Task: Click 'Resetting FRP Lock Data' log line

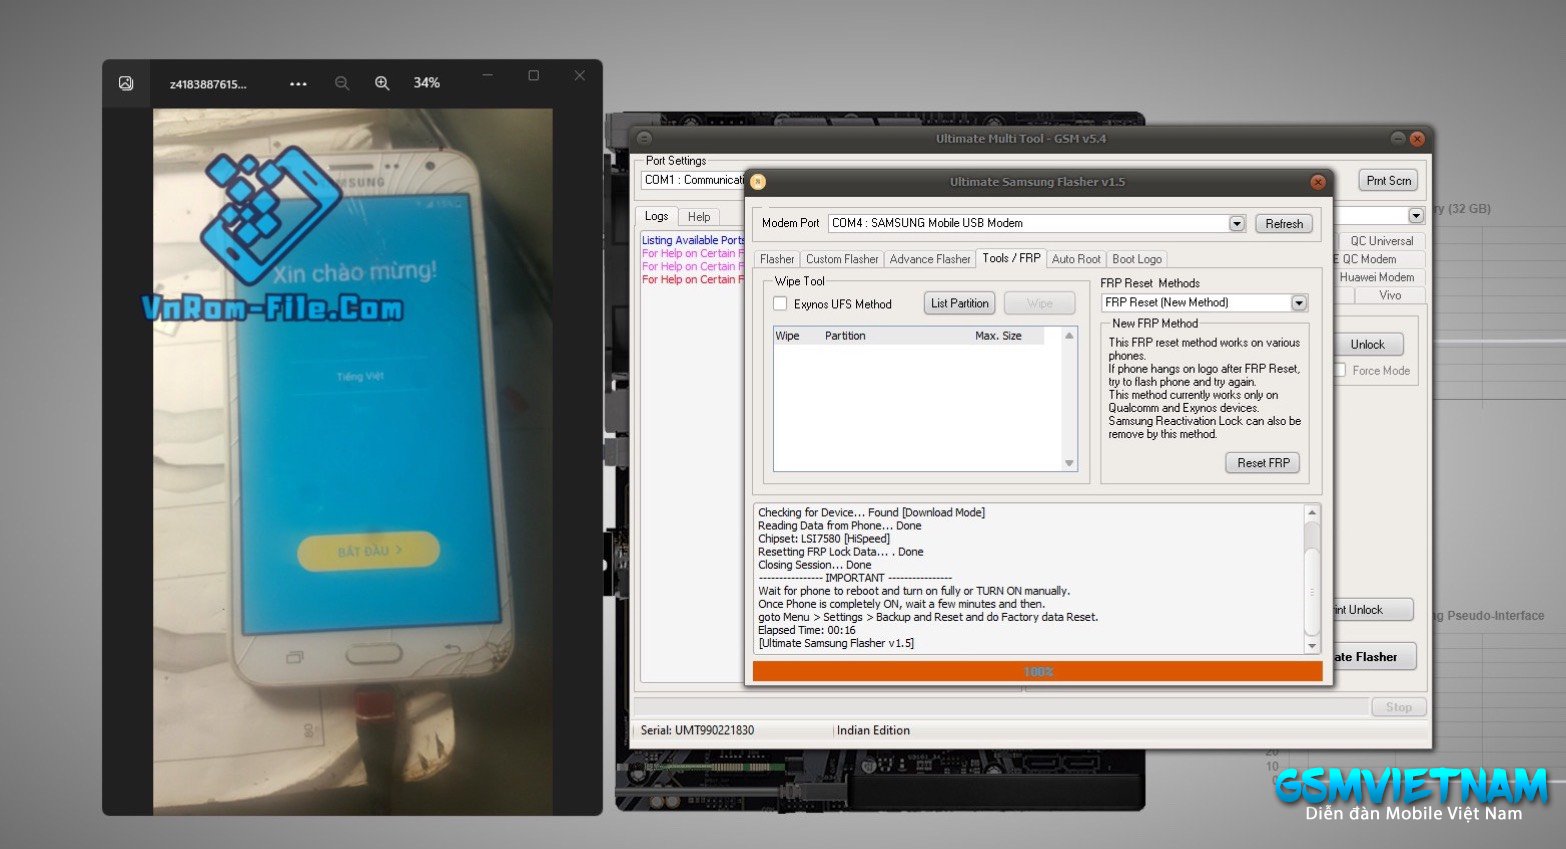Action: 841,552
